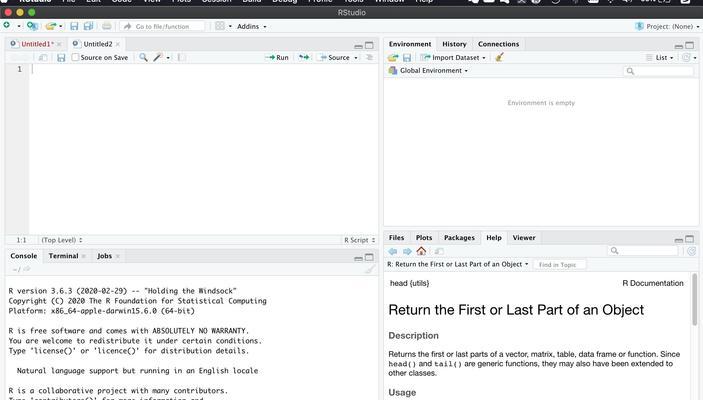Switch to the Files tab
Viewport: 703px width, 400px height.
click(x=396, y=238)
